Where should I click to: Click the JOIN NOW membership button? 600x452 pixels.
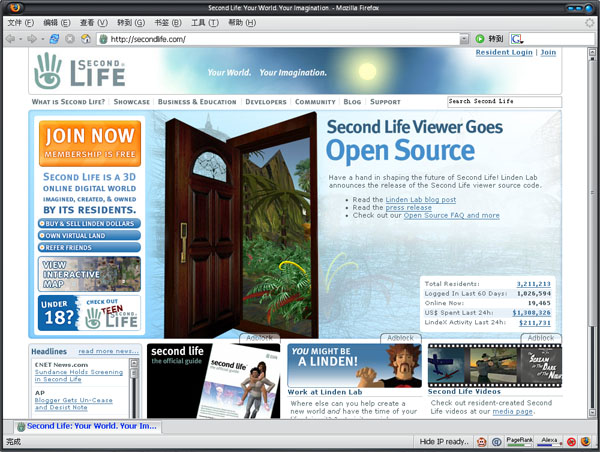(89, 142)
